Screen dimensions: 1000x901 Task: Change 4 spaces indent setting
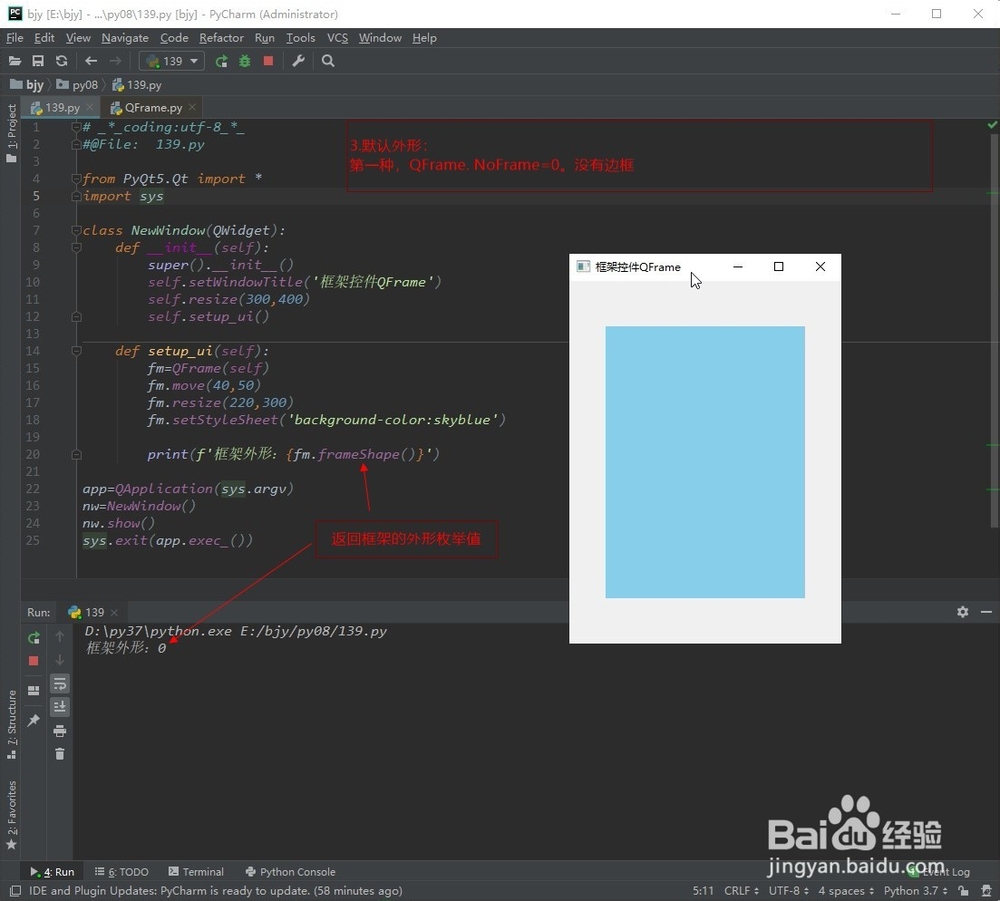point(846,891)
